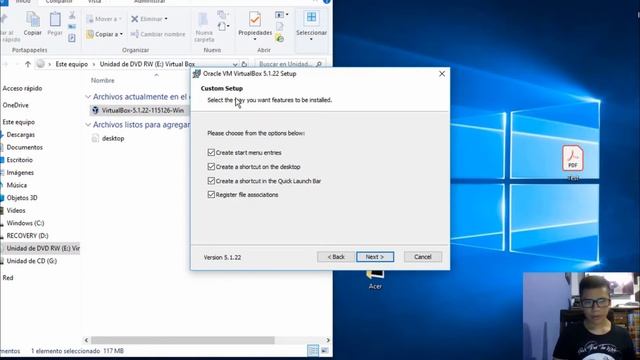This screenshot has width=640, height=360.
Task: Open the Seleccionar dropdown arrow
Action: click(x=311, y=40)
